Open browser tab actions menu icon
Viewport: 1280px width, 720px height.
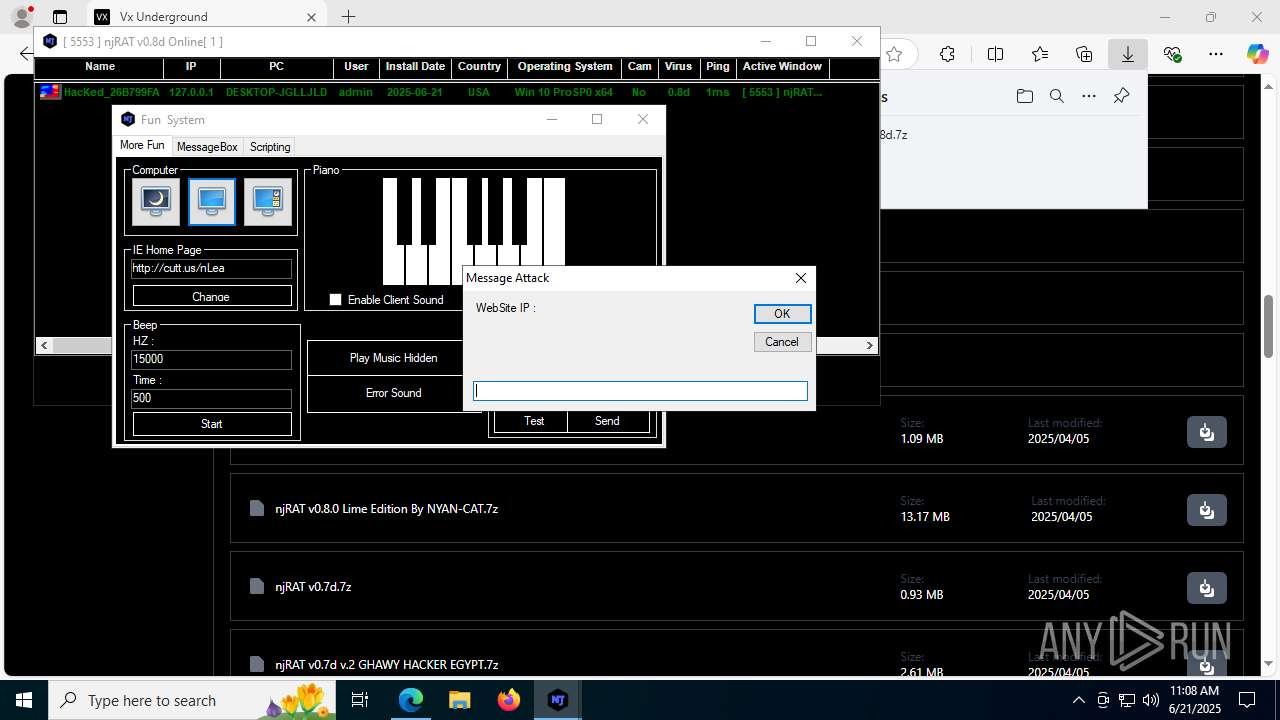pyautogui.click(x=60, y=17)
